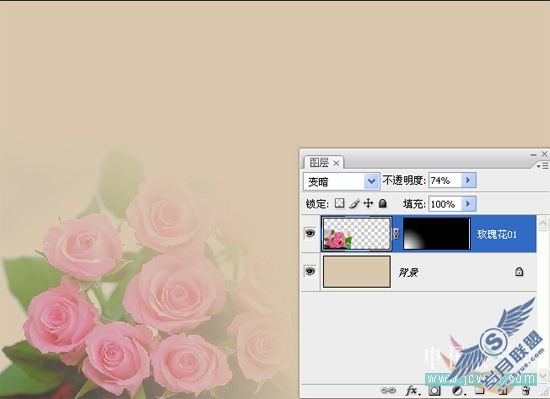Click the chain link between thumbnail and mask

(397, 234)
